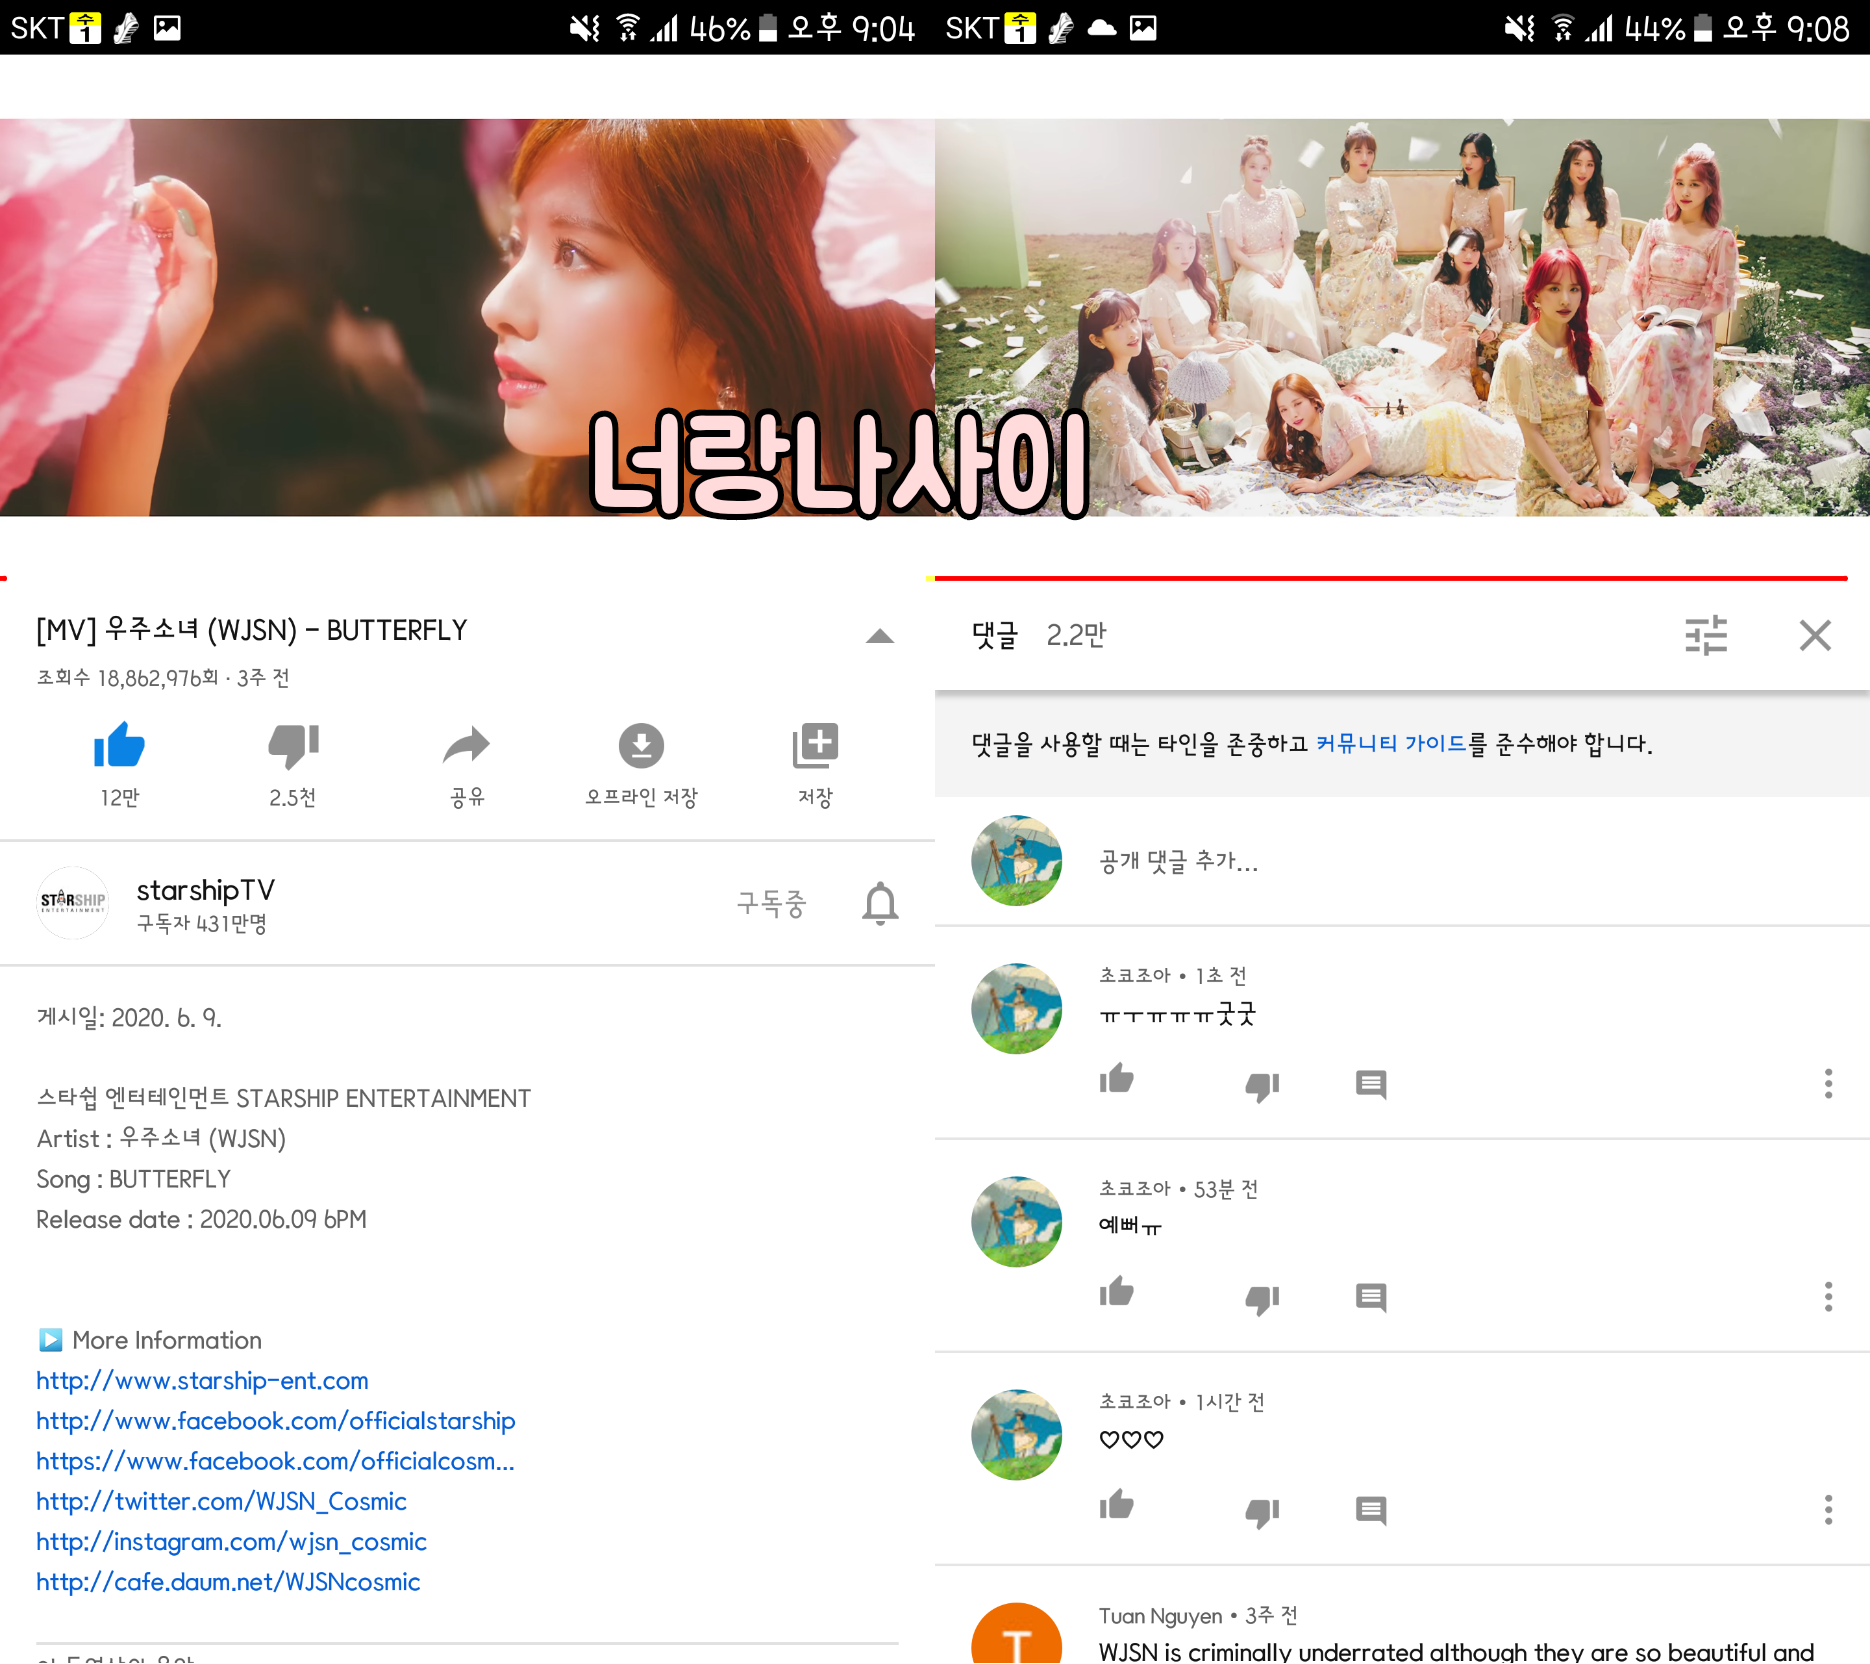1870x1664 pixels.
Task: Save video to playlist (저장)
Action: (x=815, y=746)
